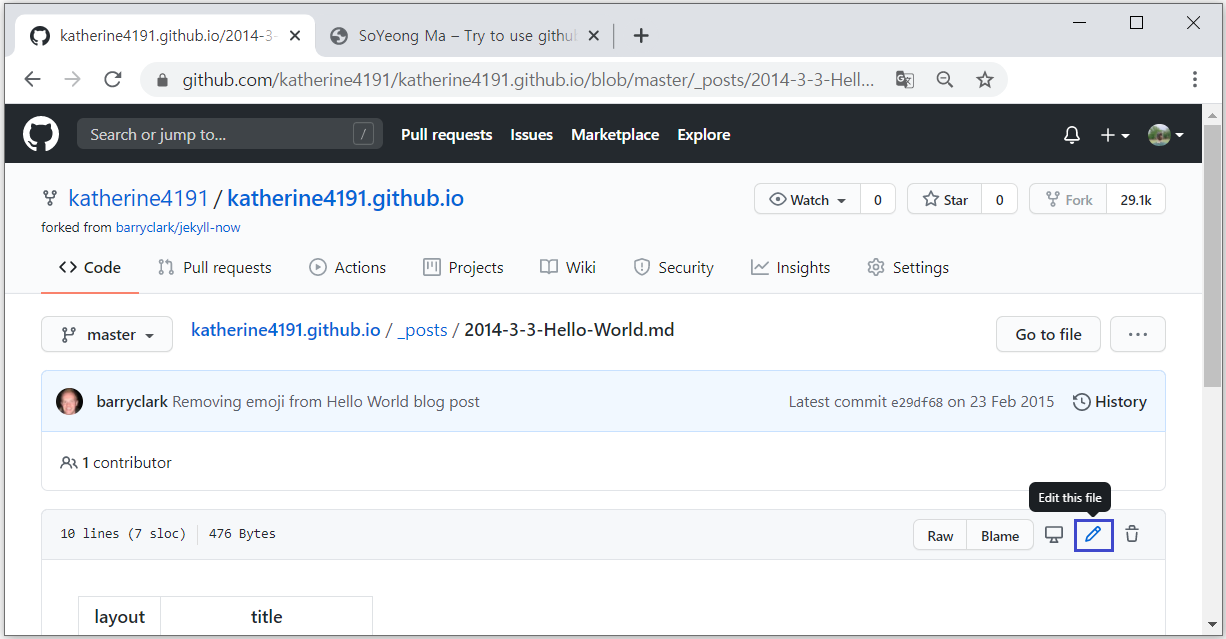Switch to the Projects tab
Image resolution: width=1226 pixels, height=639 pixels.
[463, 267]
